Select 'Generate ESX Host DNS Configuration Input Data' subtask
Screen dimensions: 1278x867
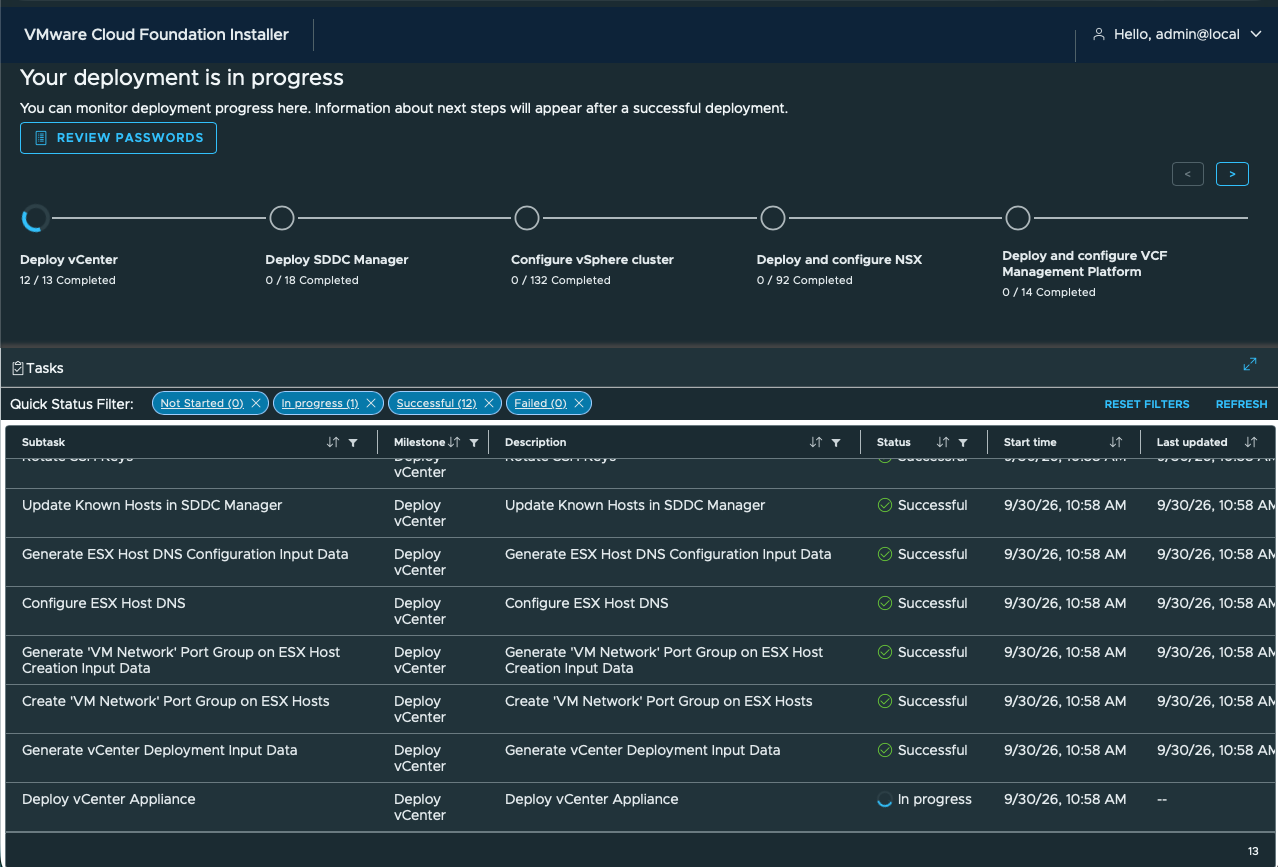point(185,554)
